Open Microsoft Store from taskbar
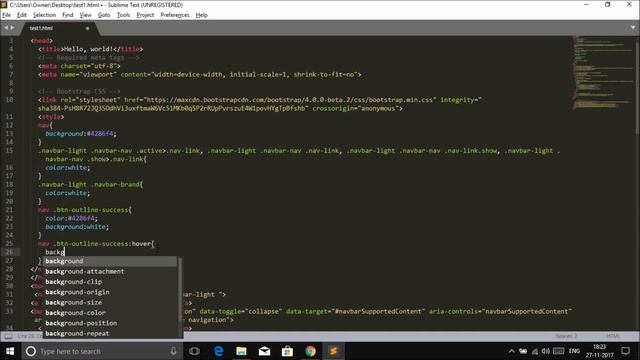Screen dimensions: 640x360 287,351
